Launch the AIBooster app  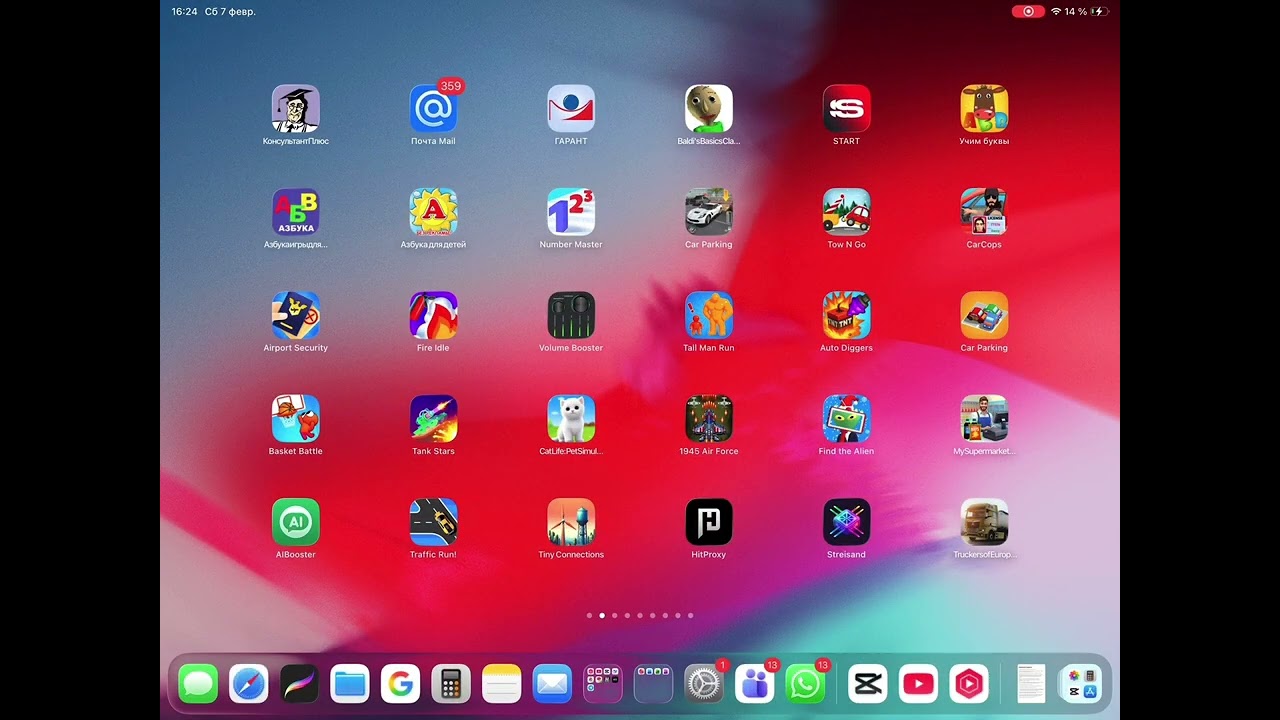[296, 522]
